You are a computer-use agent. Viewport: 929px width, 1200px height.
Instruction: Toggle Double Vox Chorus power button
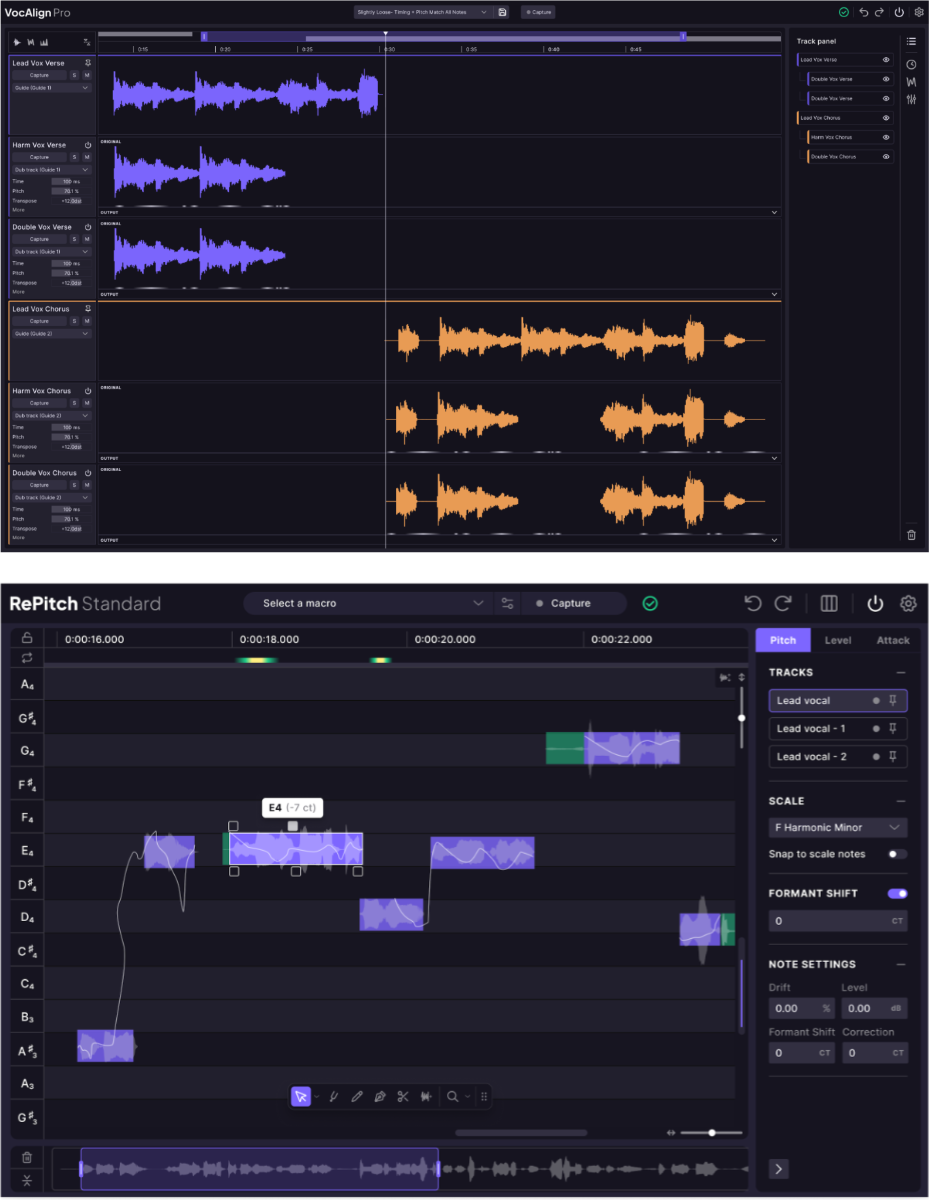coord(88,473)
